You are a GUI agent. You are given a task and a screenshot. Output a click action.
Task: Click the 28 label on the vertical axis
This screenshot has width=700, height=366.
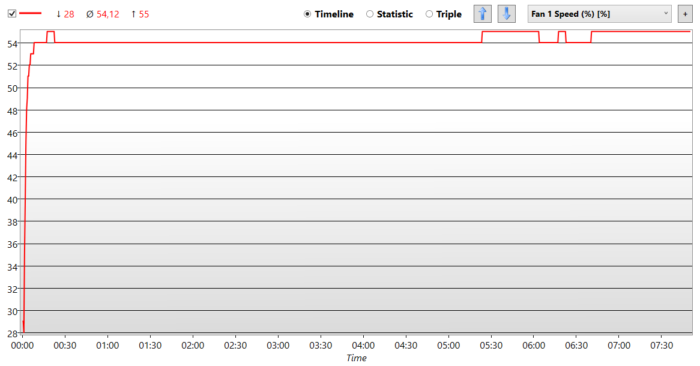point(12,333)
